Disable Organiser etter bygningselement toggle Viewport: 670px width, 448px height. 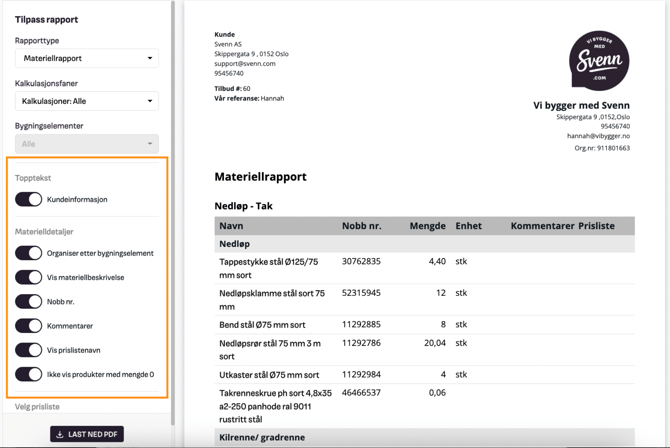[29, 253]
